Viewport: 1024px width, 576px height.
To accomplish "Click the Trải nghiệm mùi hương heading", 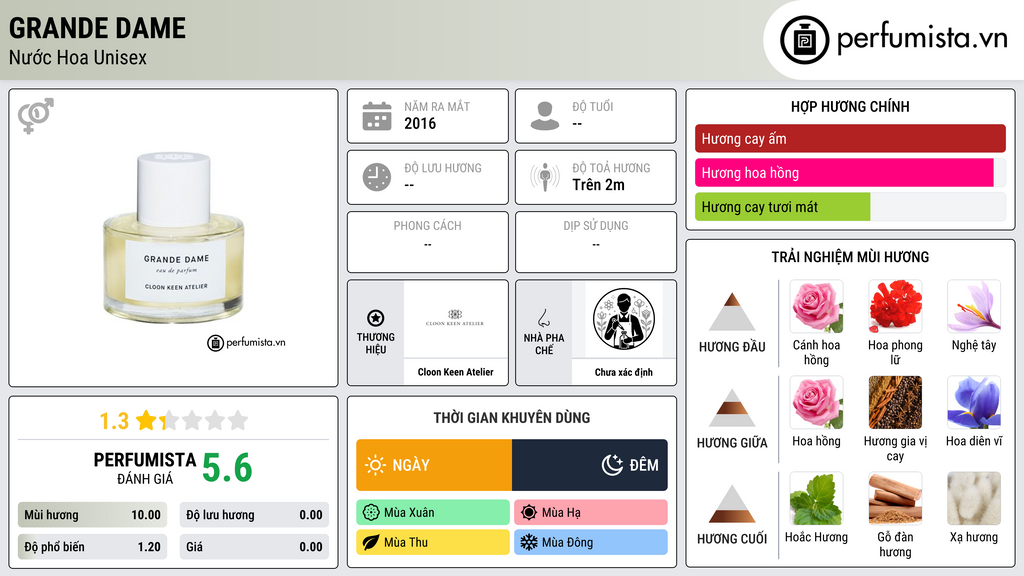I will [x=850, y=257].
